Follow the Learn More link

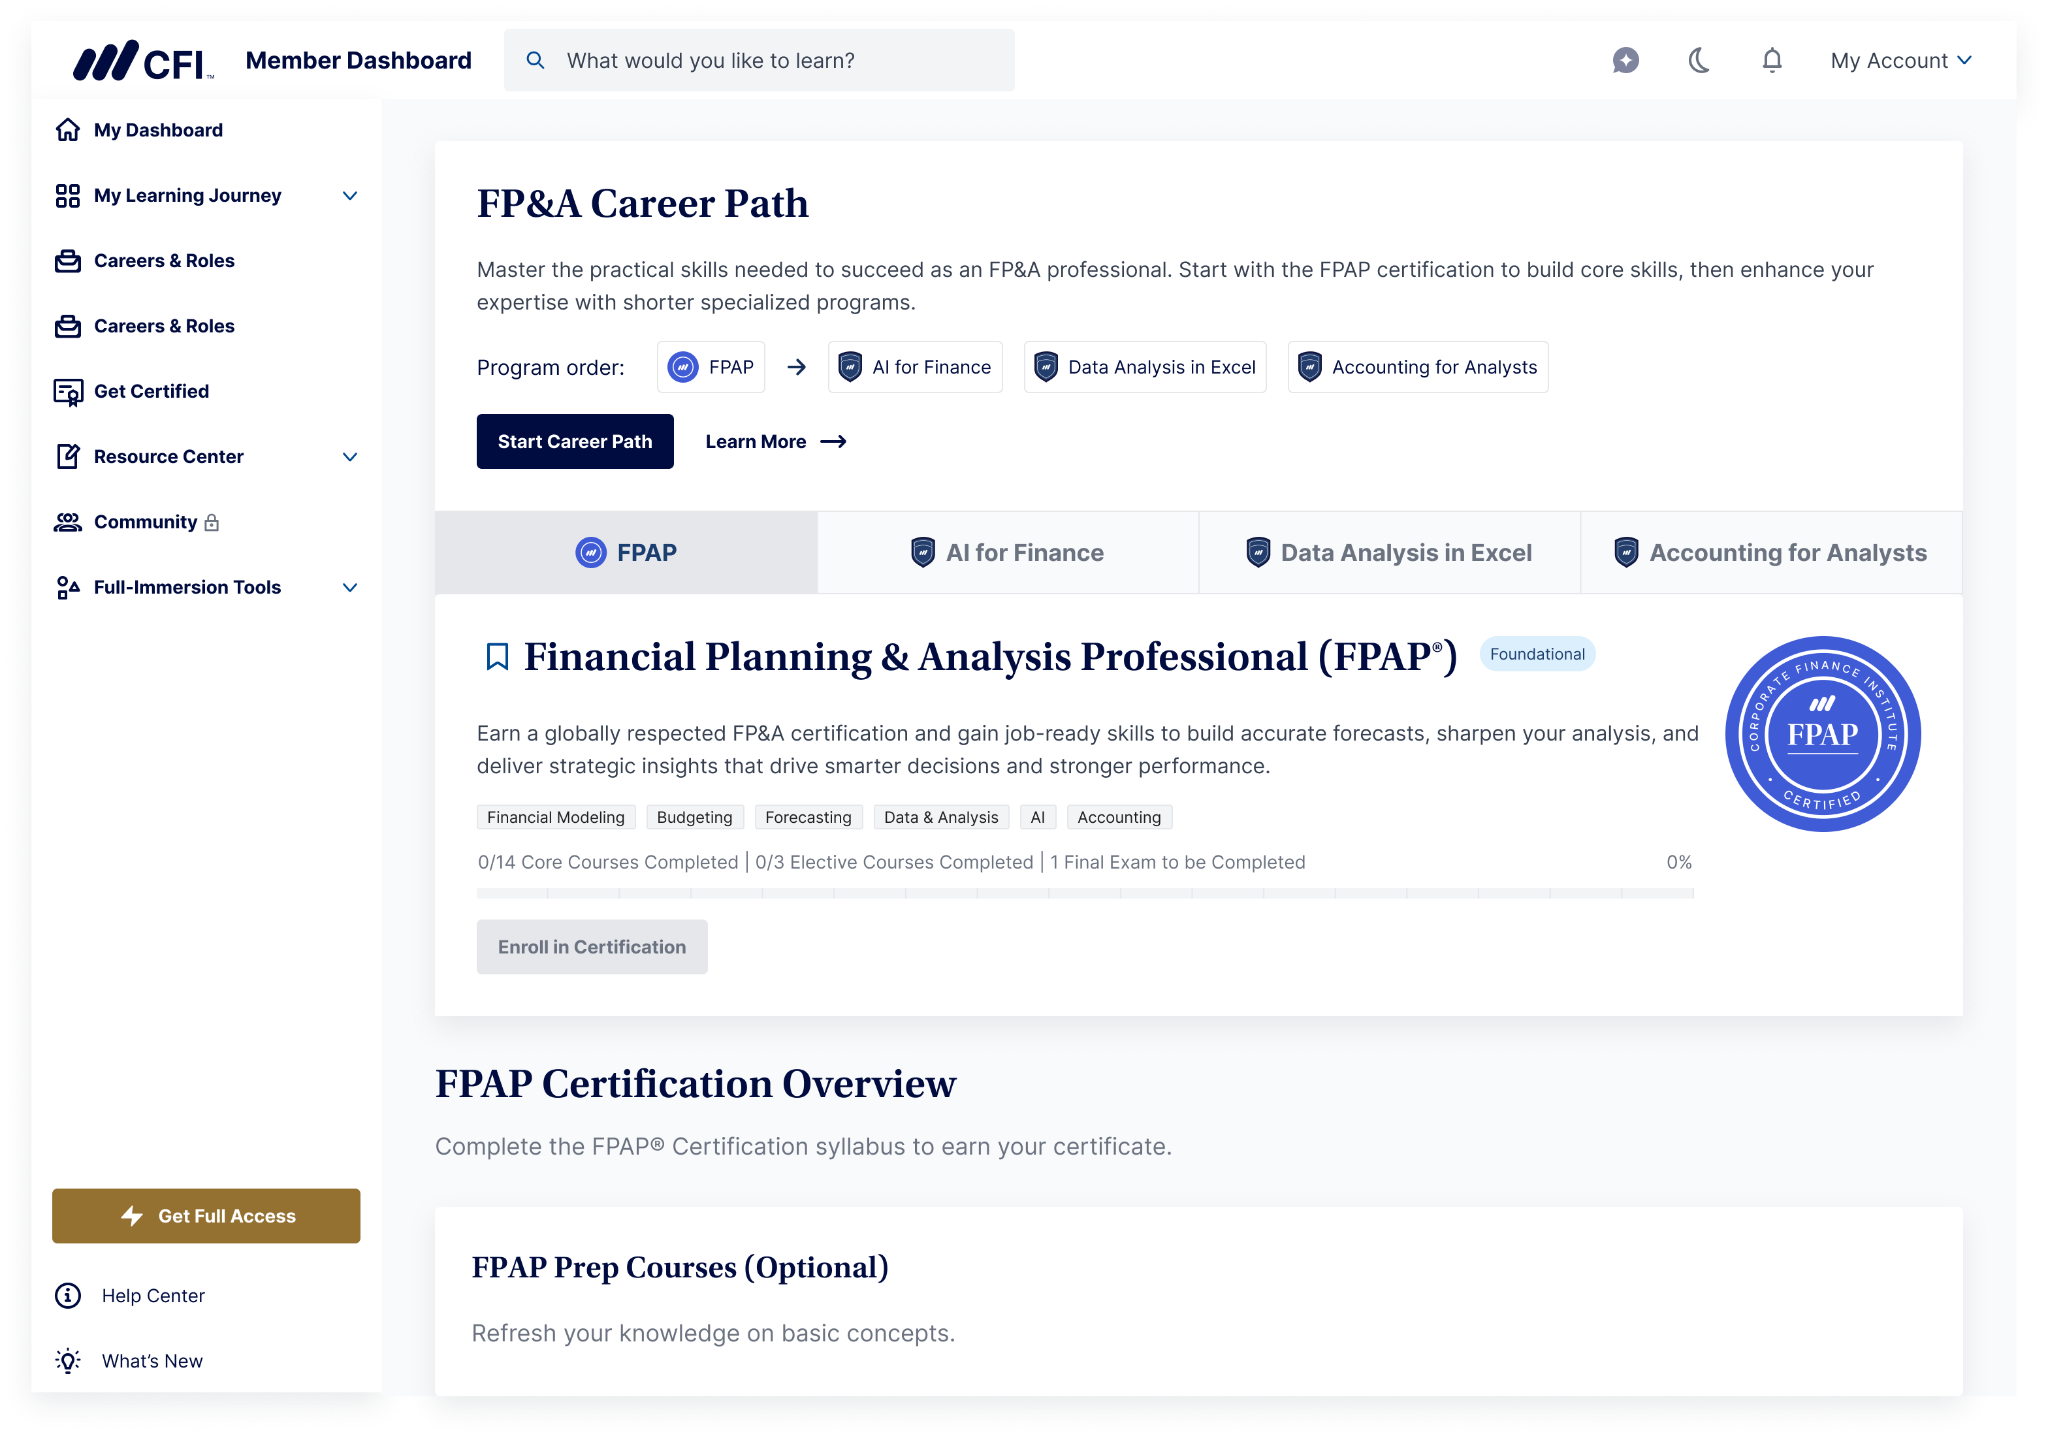[x=776, y=441]
